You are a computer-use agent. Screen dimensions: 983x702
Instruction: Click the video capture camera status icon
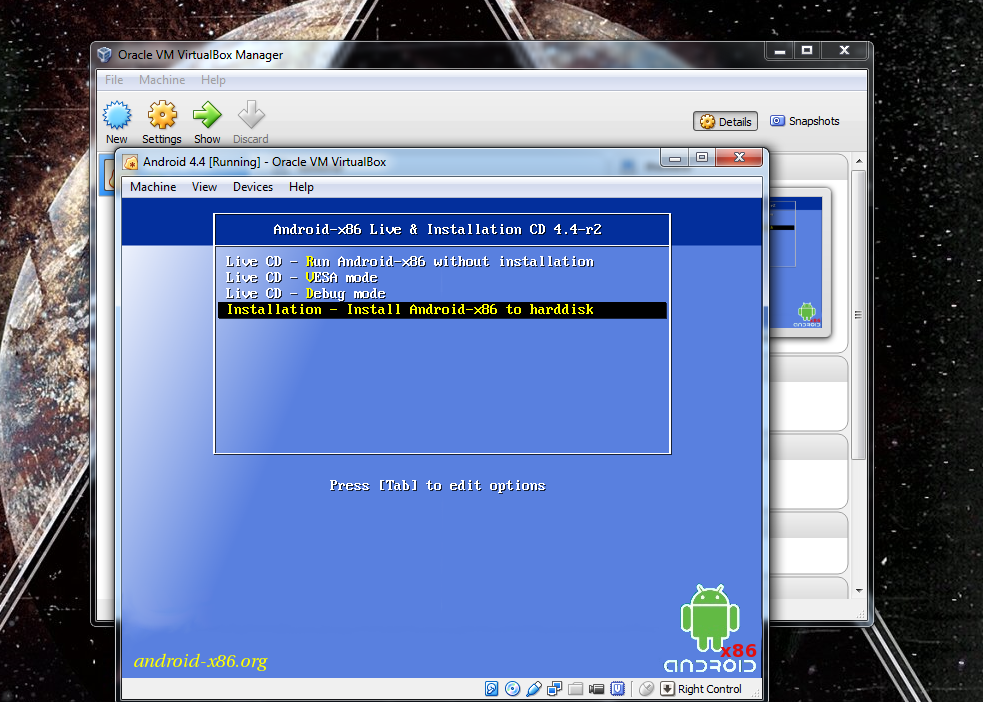(x=596, y=689)
